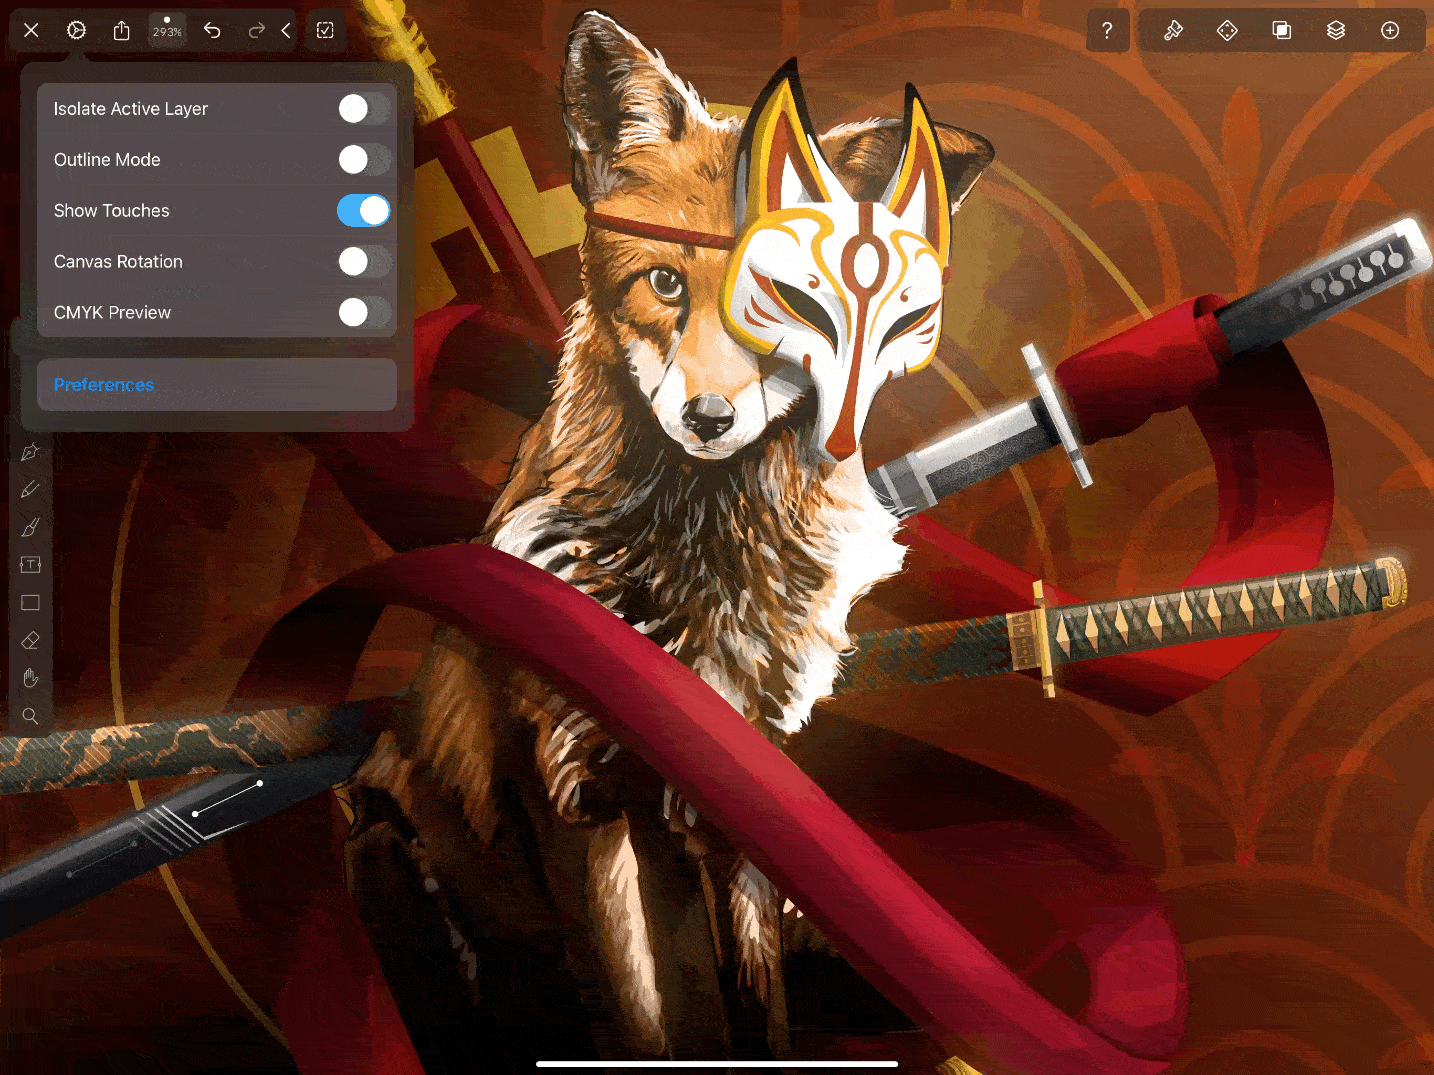Redo the last undone action
This screenshot has width=1434, height=1075.
point(256,30)
